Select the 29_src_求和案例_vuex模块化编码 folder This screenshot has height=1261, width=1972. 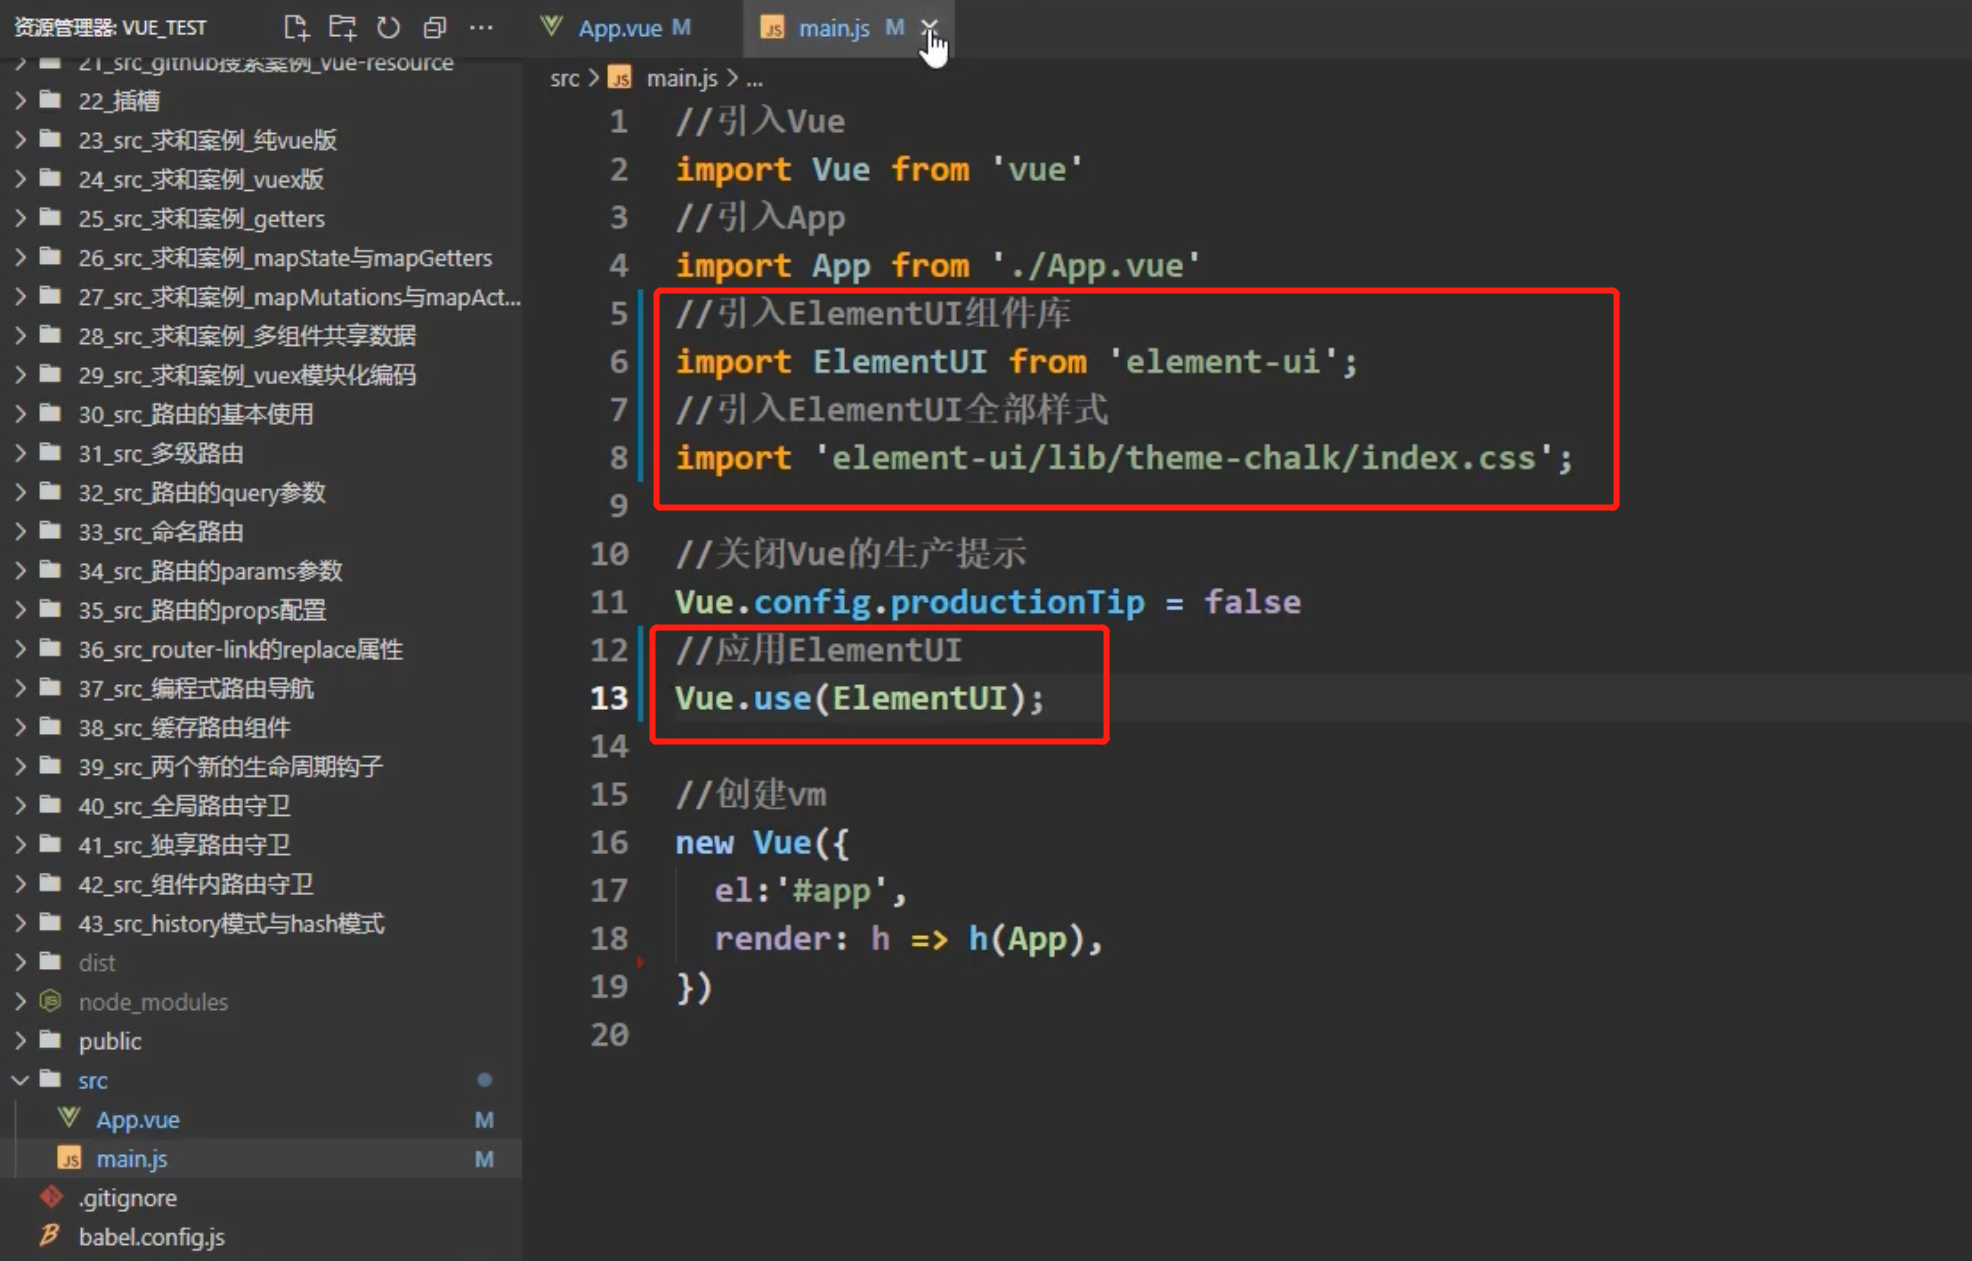click(x=261, y=374)
